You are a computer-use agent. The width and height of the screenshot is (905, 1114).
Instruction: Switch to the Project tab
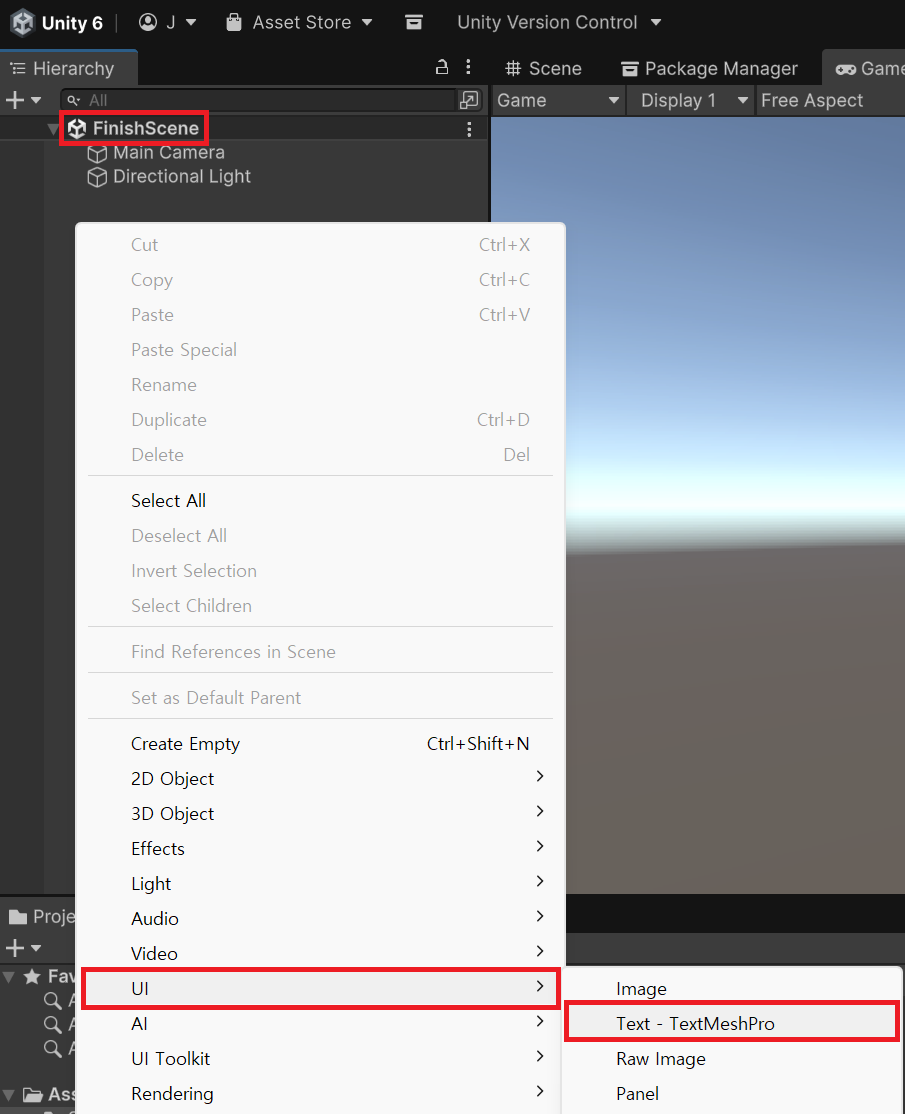[40, 916]
